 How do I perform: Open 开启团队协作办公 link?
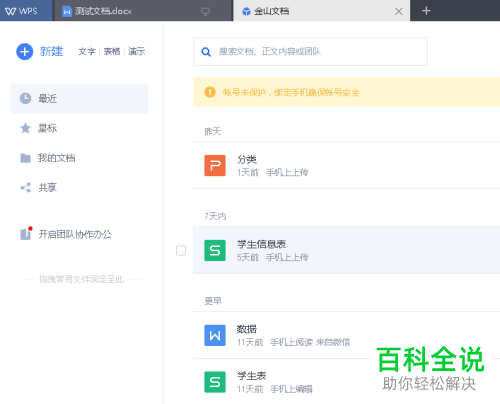pos(75,234)
